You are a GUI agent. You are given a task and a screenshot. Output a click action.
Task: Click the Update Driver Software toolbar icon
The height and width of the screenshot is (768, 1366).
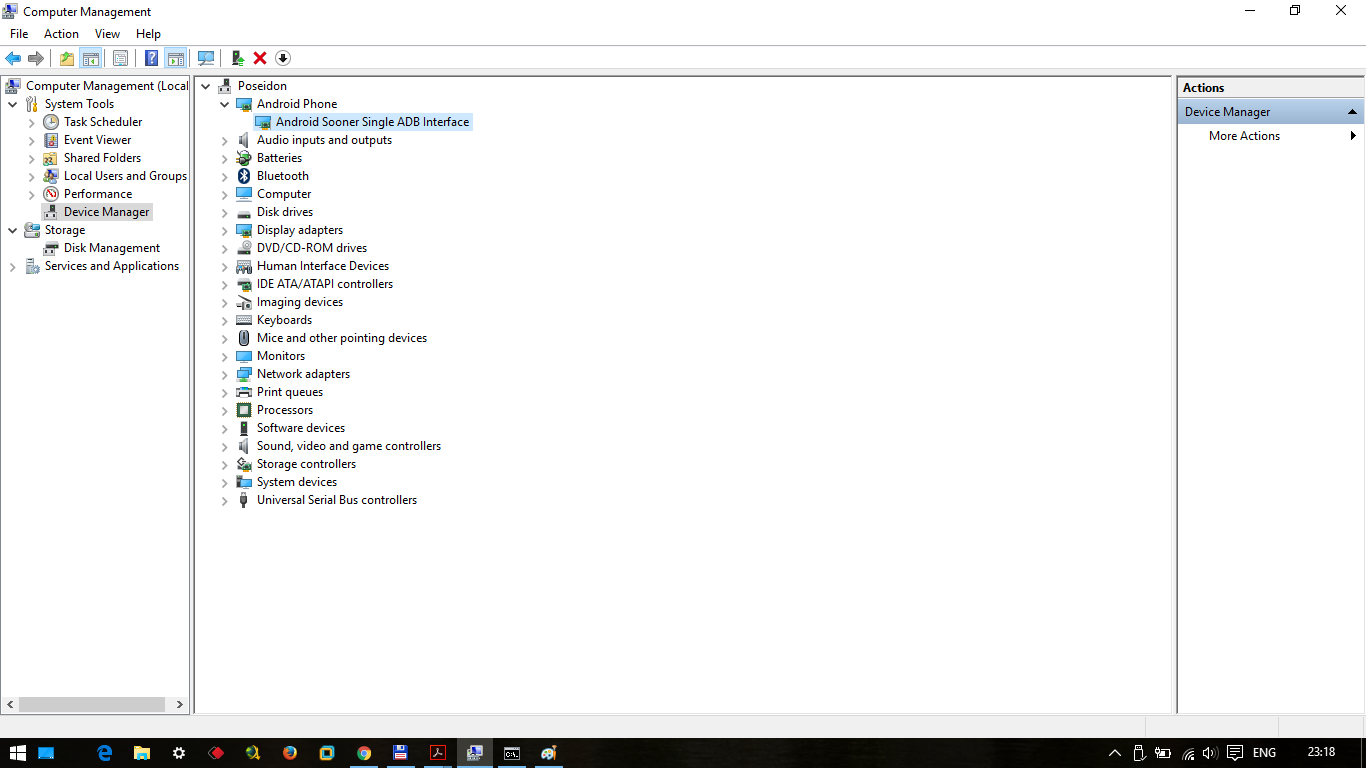click(237, 58)
